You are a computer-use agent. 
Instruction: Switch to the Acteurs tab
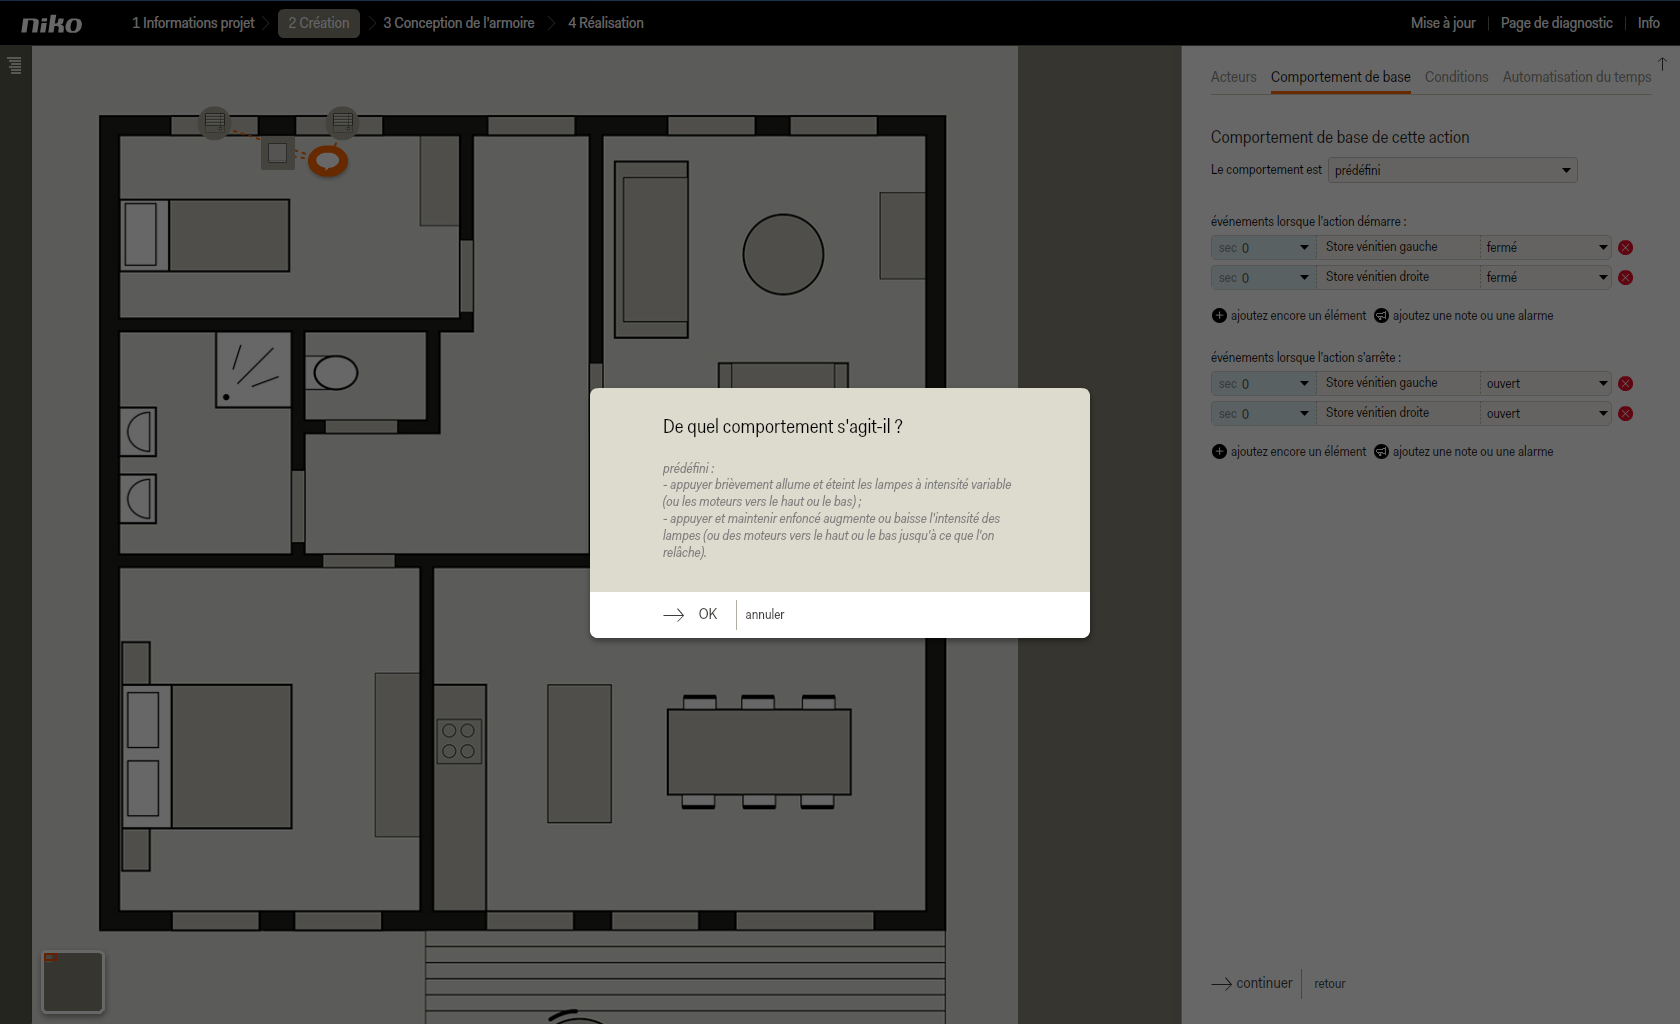tap(1234, 77)
